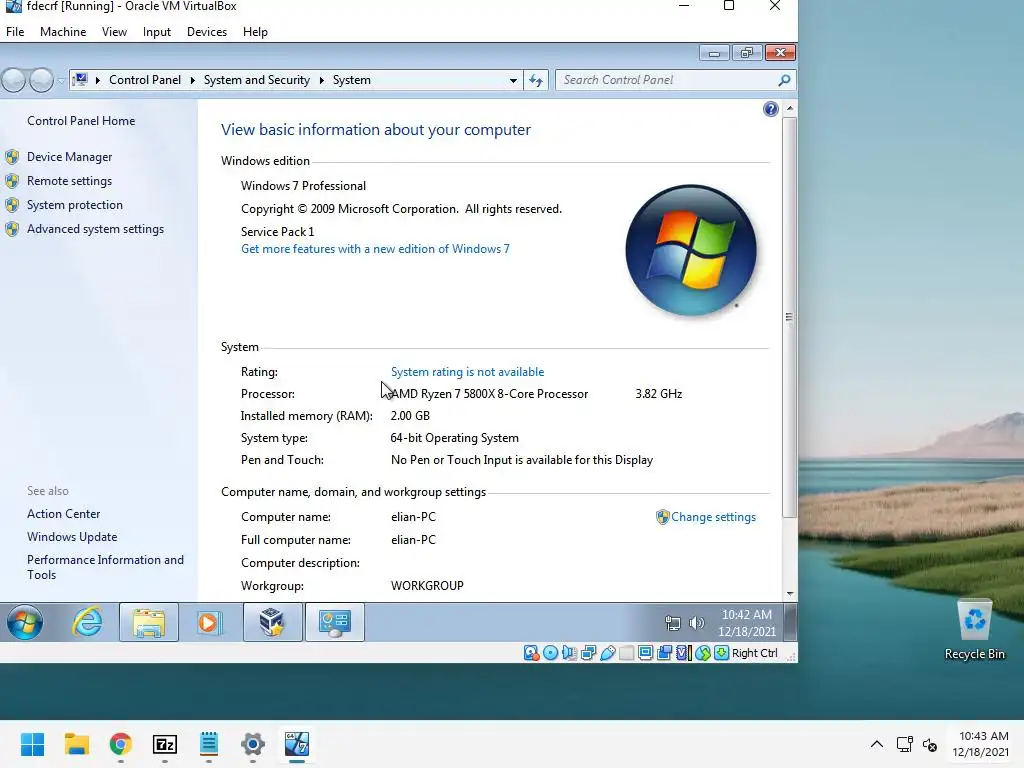Open recent pages dropdown near back buttons
Screen dimensions: 1024x768
[x=61, y=80]
